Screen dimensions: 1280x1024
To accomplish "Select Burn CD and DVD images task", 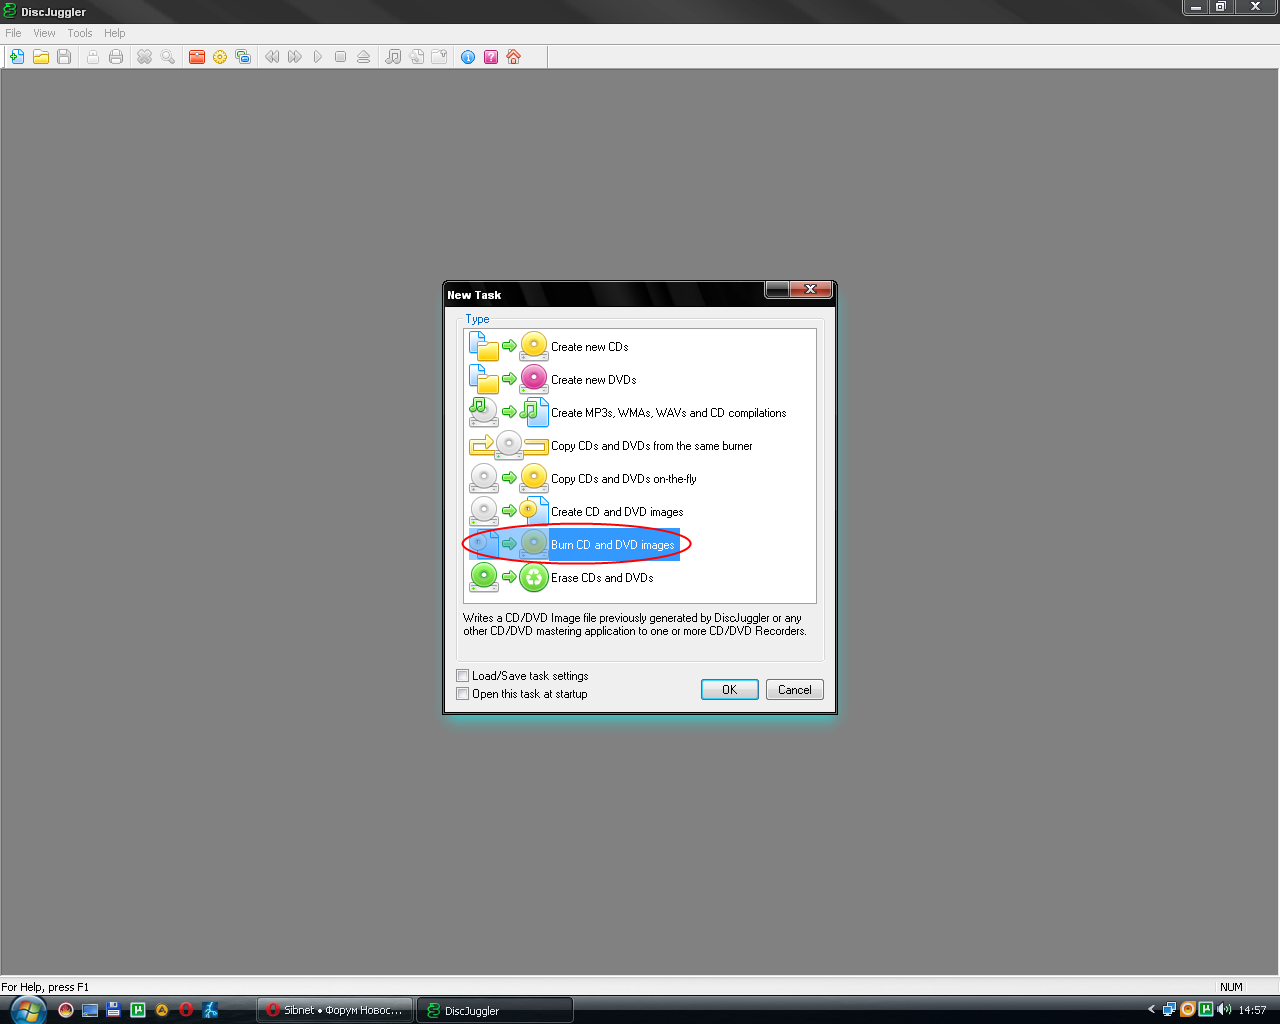I will point(574,545).
